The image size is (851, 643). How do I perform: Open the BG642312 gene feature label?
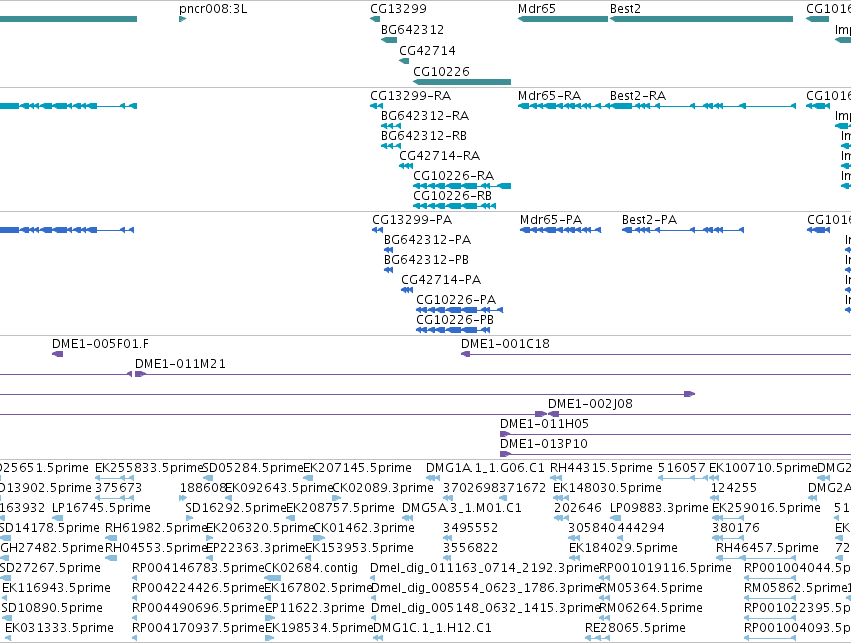[x=412, y=29]
